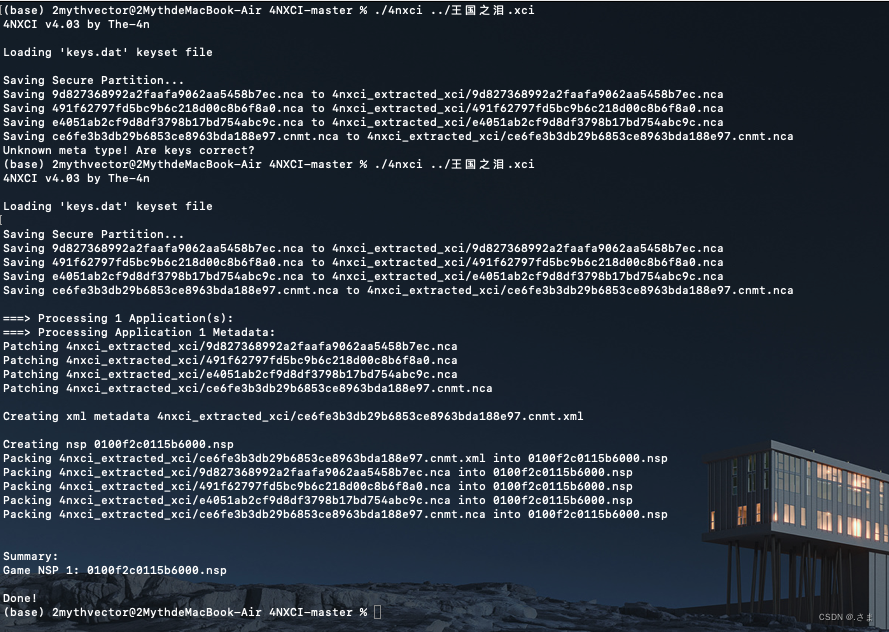889x632 pixels.
Task: Select the 'Patching' line for e4051ab2…9c.nca
Action: pyautogui.click(x=230, y=375)
